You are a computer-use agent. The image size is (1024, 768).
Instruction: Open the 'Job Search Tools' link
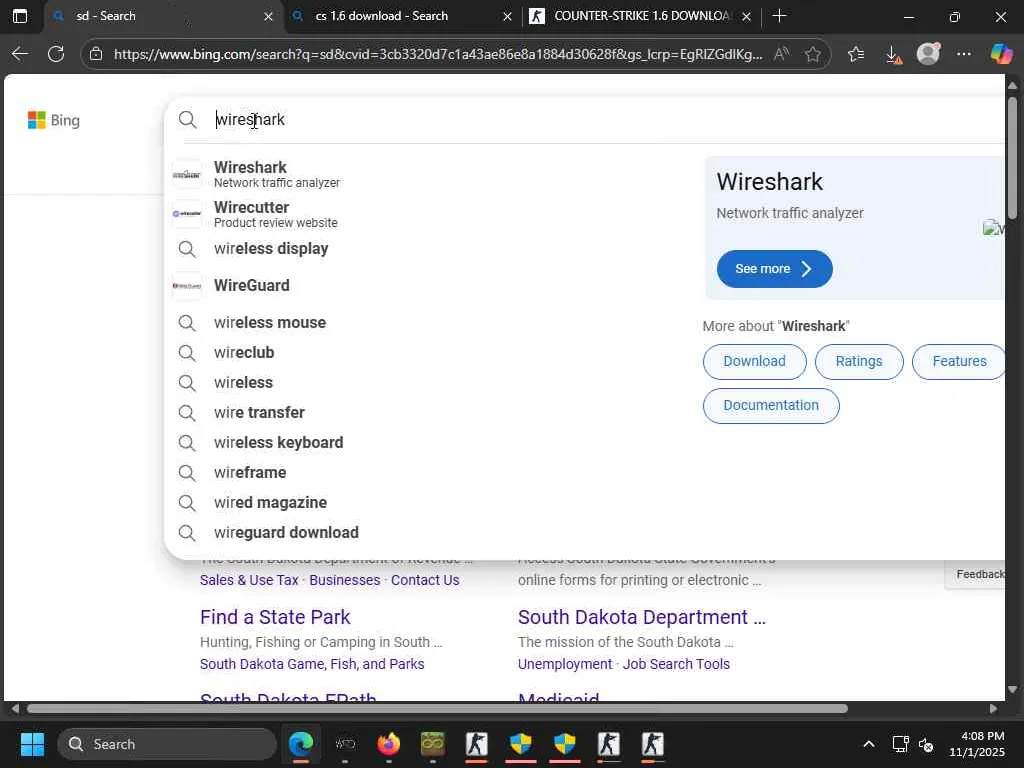coord(676,664)
